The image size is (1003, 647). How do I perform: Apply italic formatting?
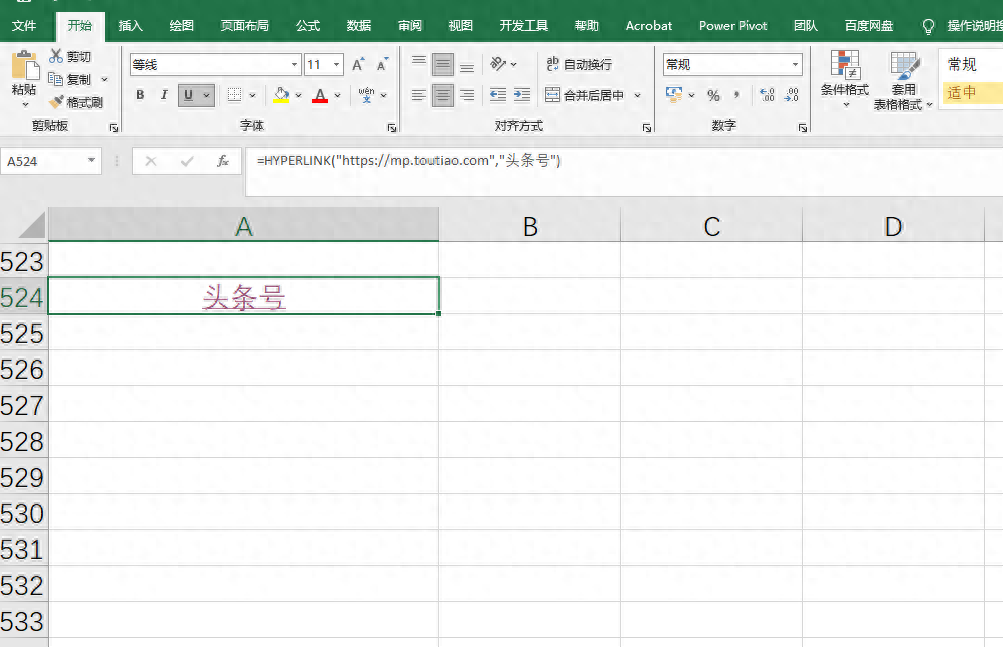[x=164, y=95]
